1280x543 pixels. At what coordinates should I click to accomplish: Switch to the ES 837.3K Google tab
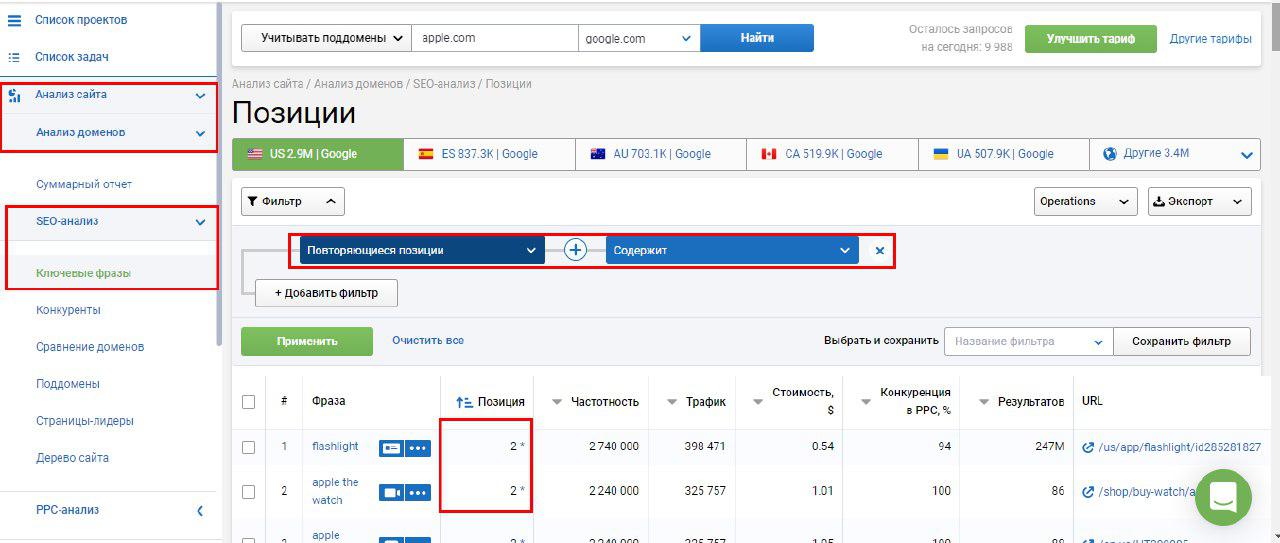point(490,154)
